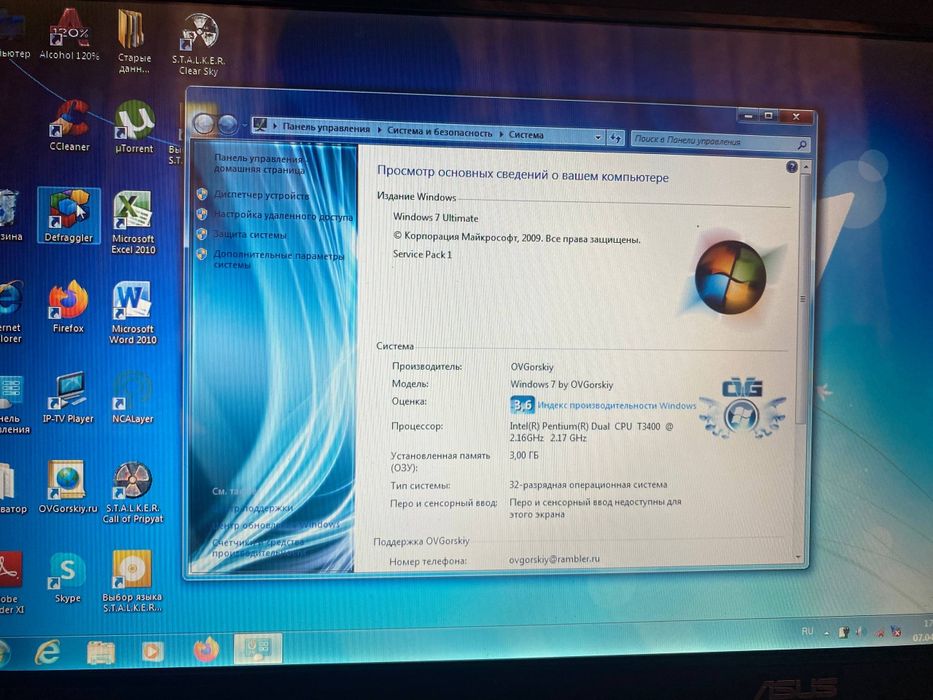This screenshot has height=700, width=933.
Task: Click in the Поиск в Панели управления field
Action: point(712,142)
